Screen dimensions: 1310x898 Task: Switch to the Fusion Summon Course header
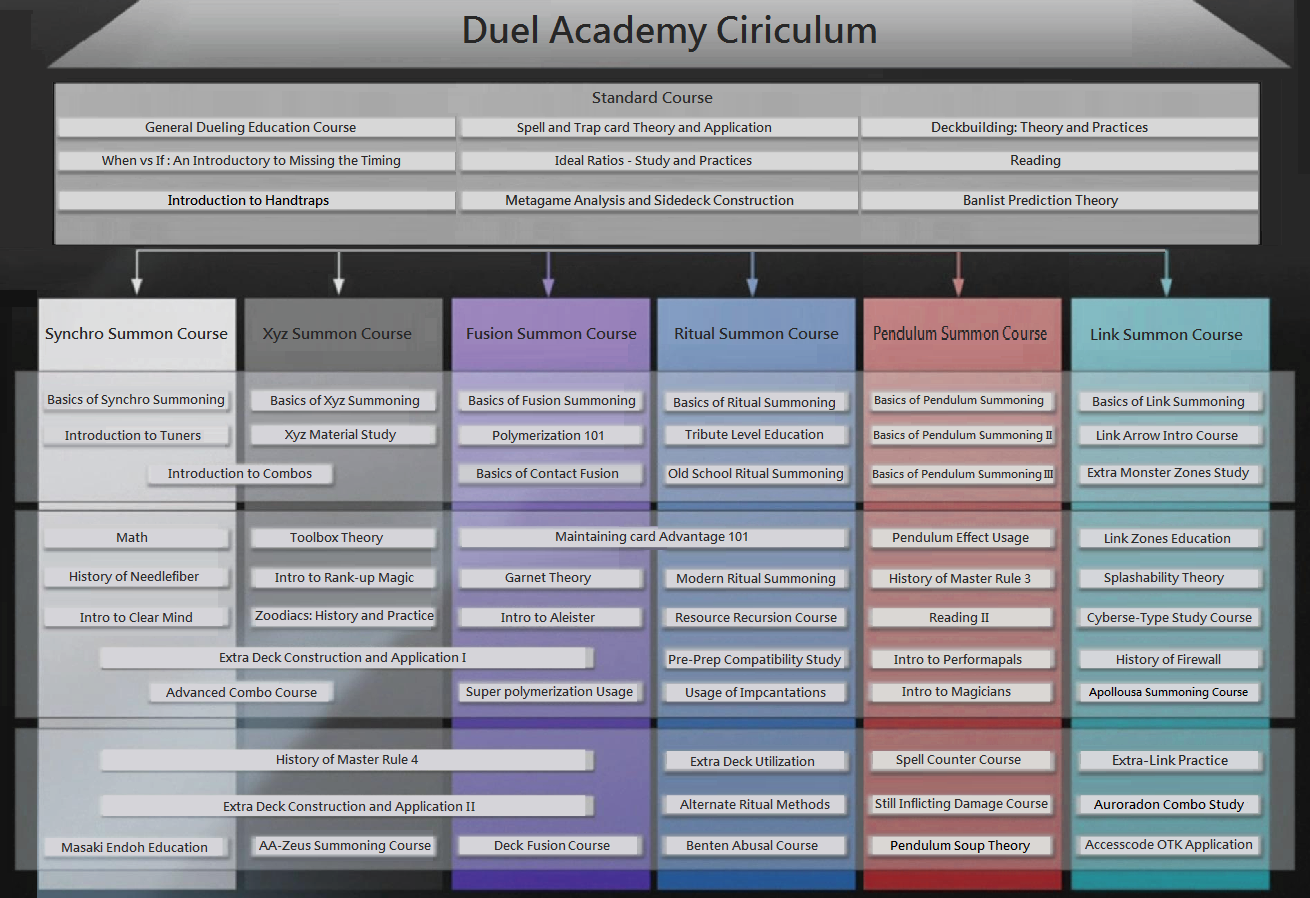[x=551, y=334]
